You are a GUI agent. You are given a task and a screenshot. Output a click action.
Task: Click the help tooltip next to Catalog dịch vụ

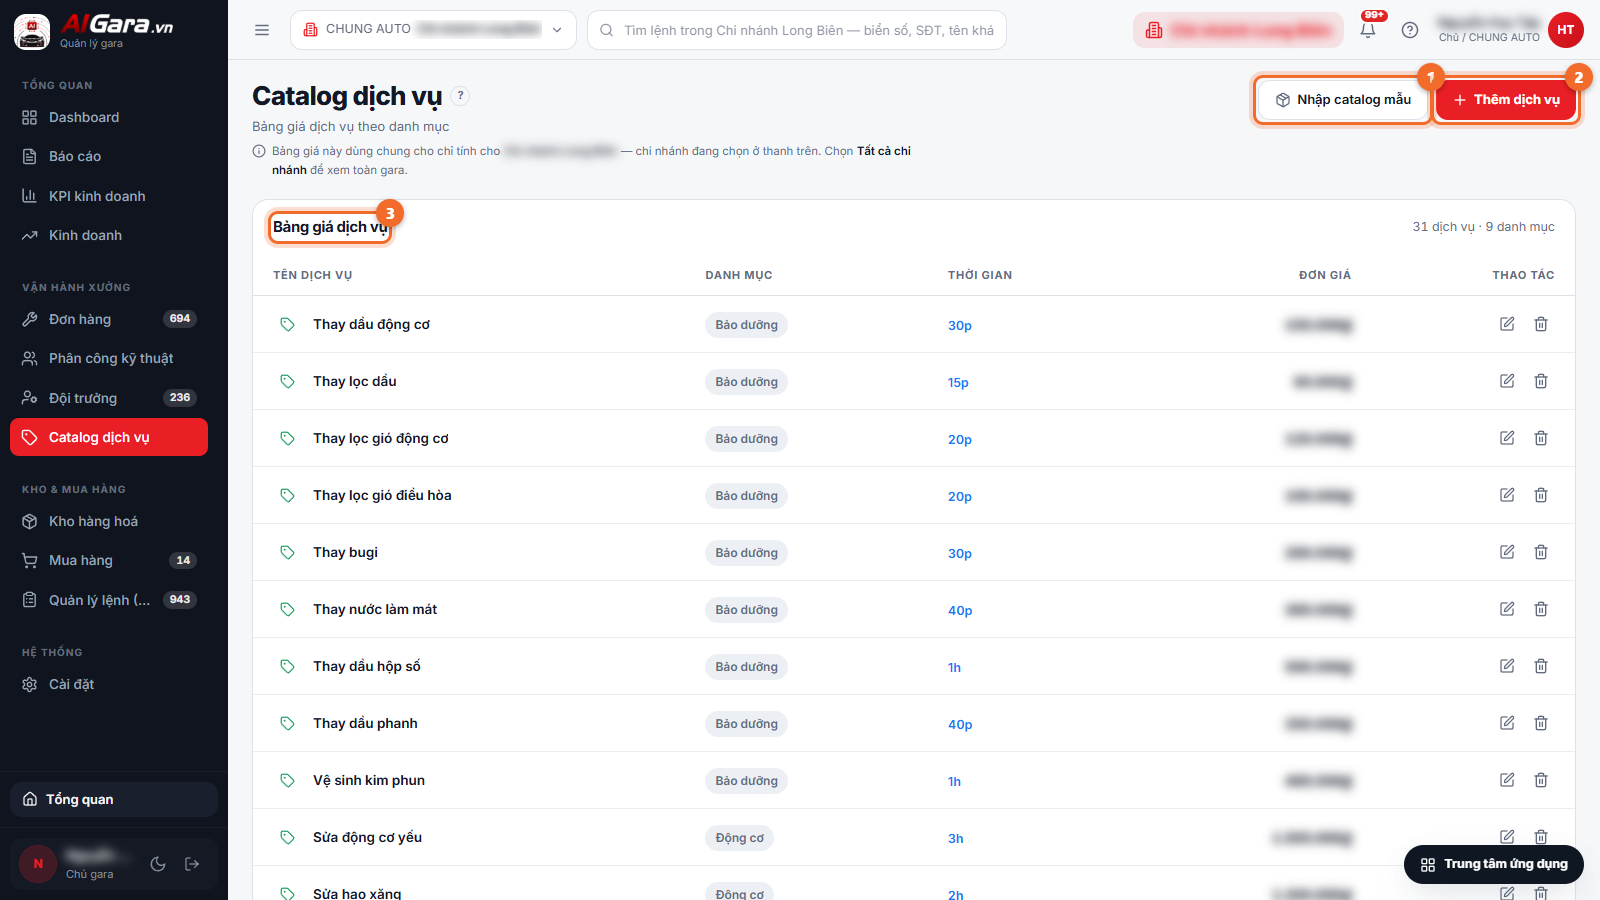[460, 96]
